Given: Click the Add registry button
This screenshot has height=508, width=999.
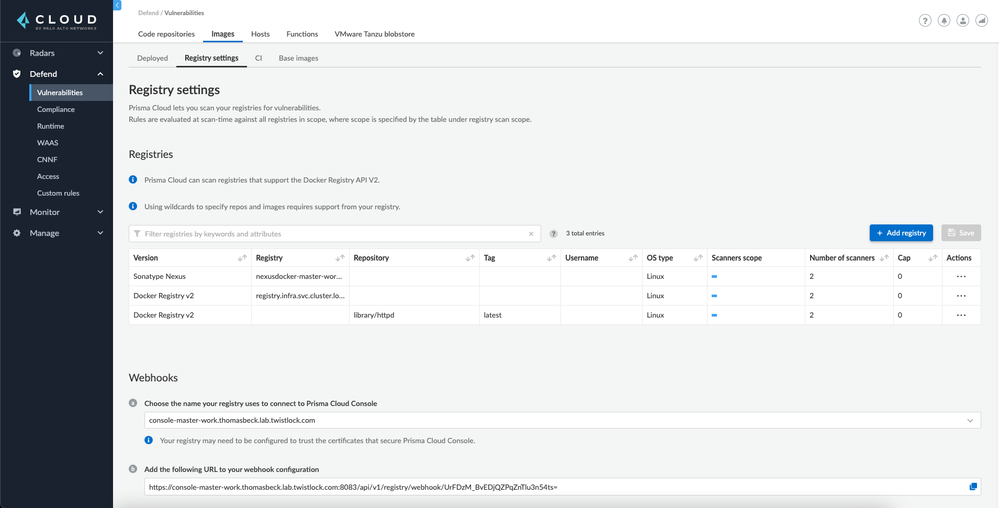Looking at the screenshot, I should coord(900,233).
